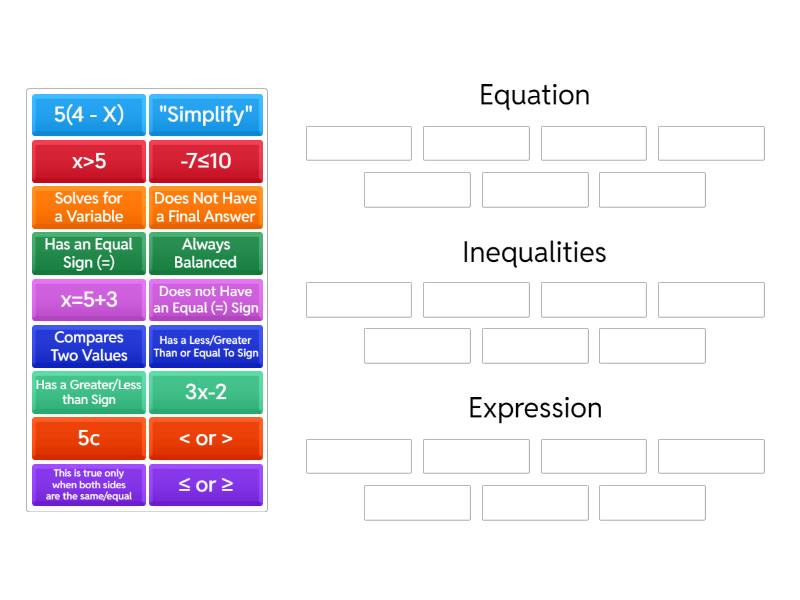800x600 pixels.
Task: Pick the red "x>5" tile
Action: click(89, 161)
